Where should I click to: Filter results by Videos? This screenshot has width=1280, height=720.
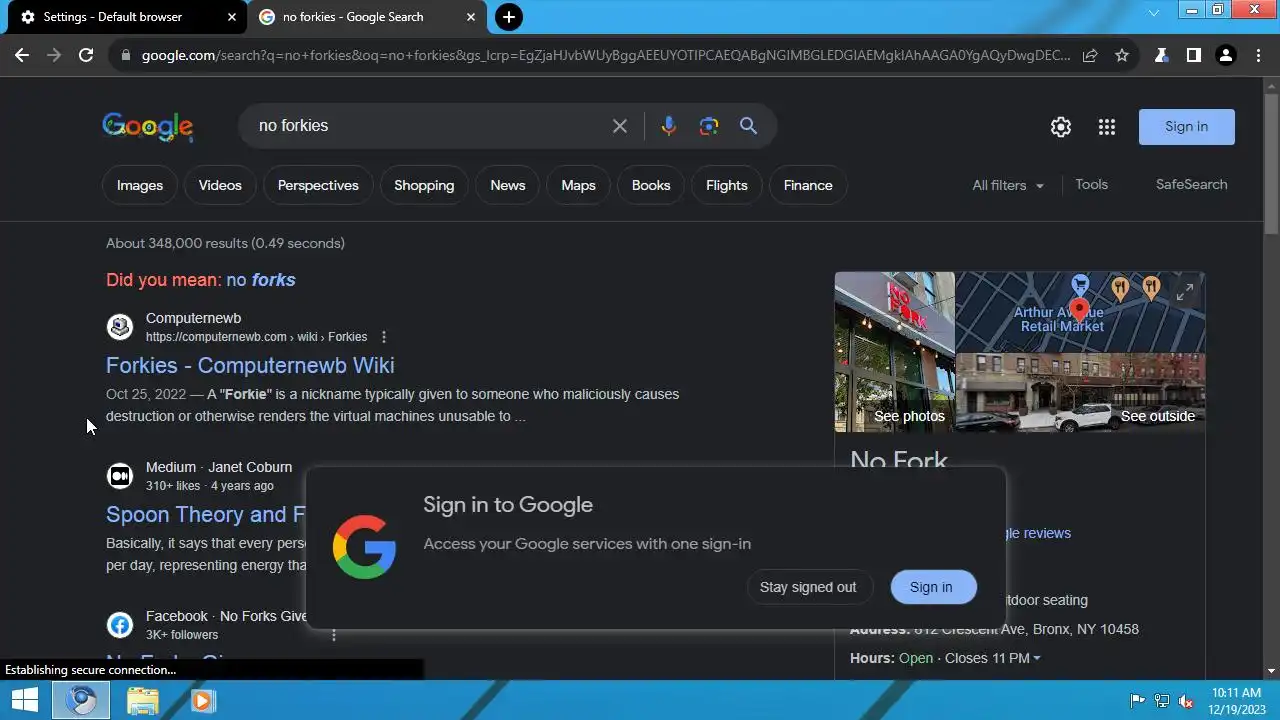point(220,185)
